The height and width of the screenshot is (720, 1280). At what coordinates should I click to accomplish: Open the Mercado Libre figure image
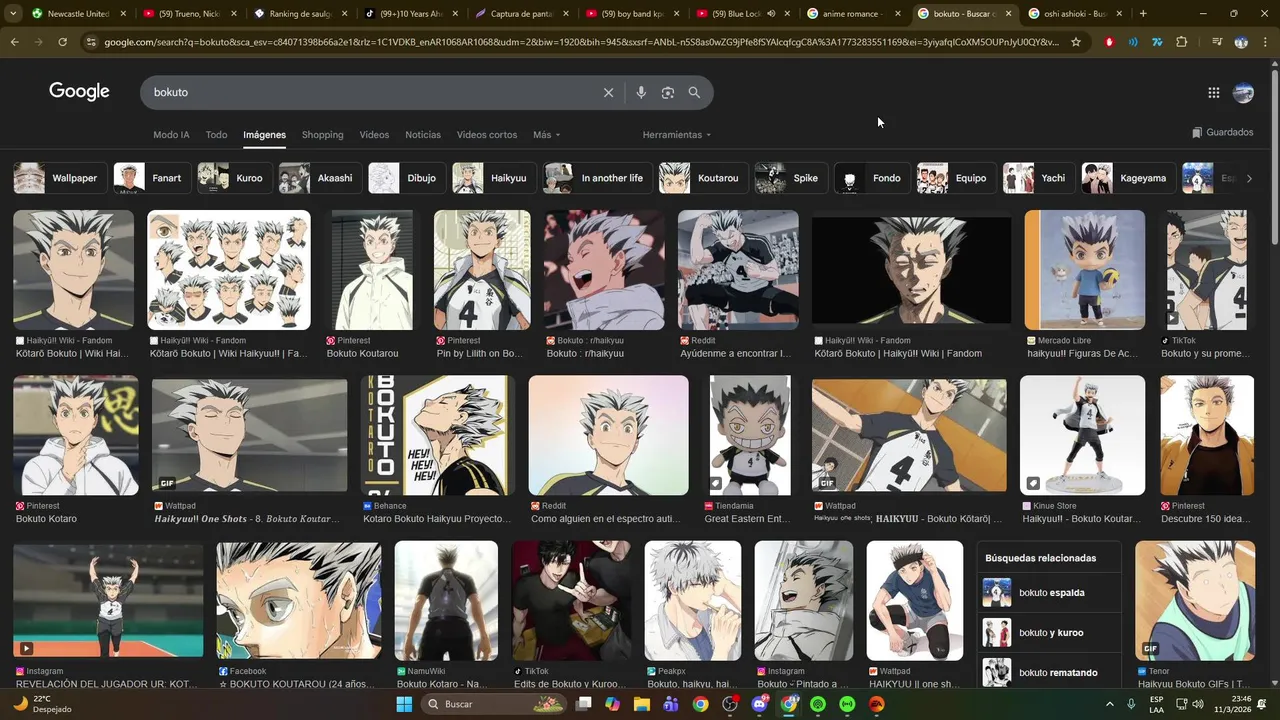[x=1085, y=270]
